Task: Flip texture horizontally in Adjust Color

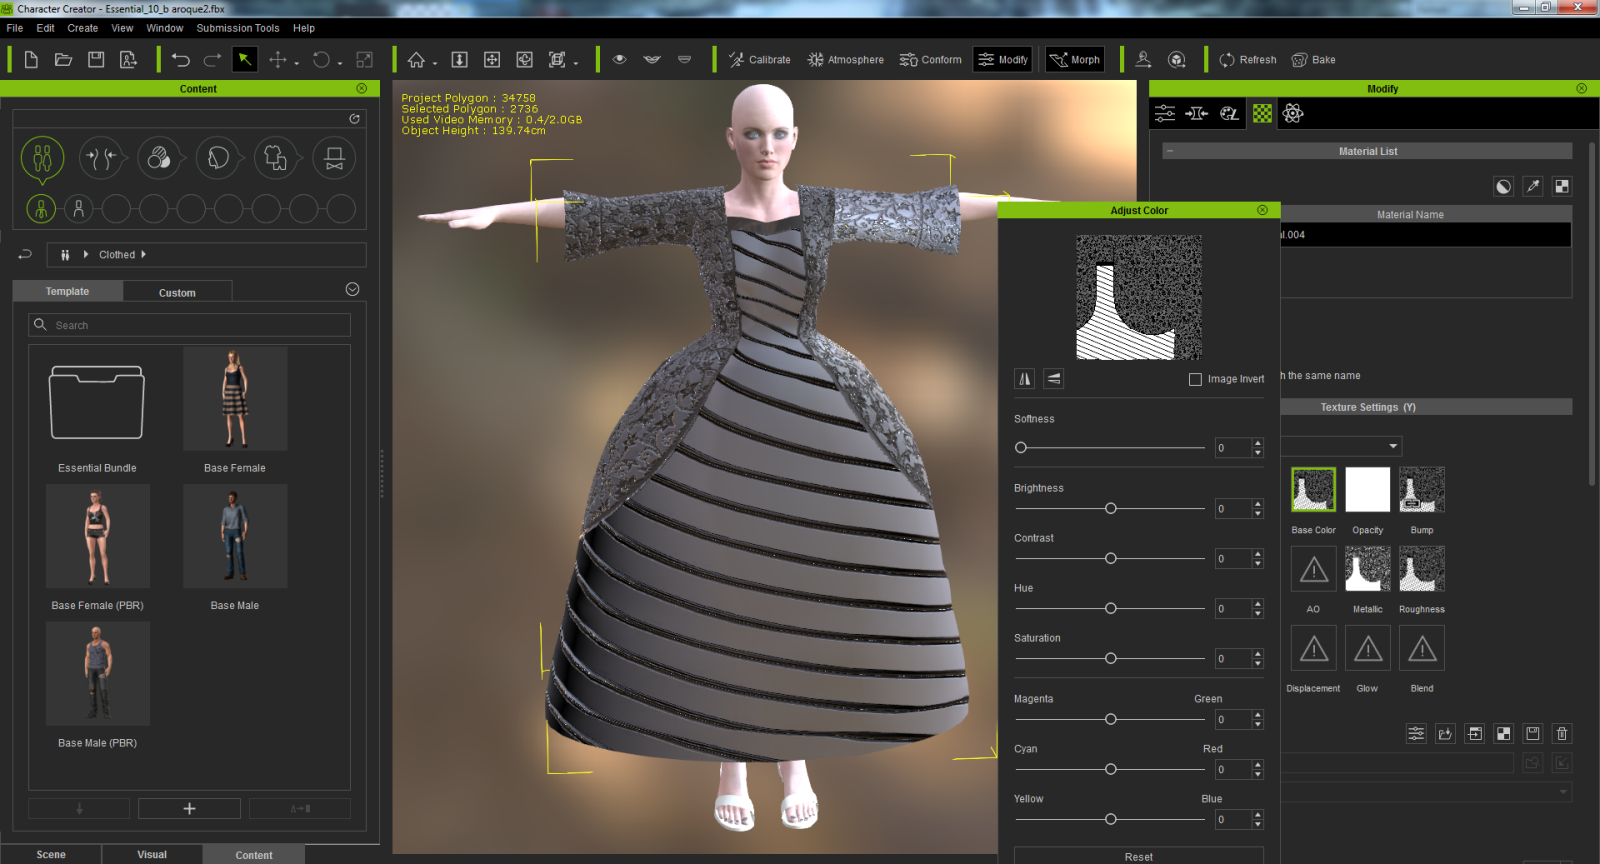Action: [1025, 378]
